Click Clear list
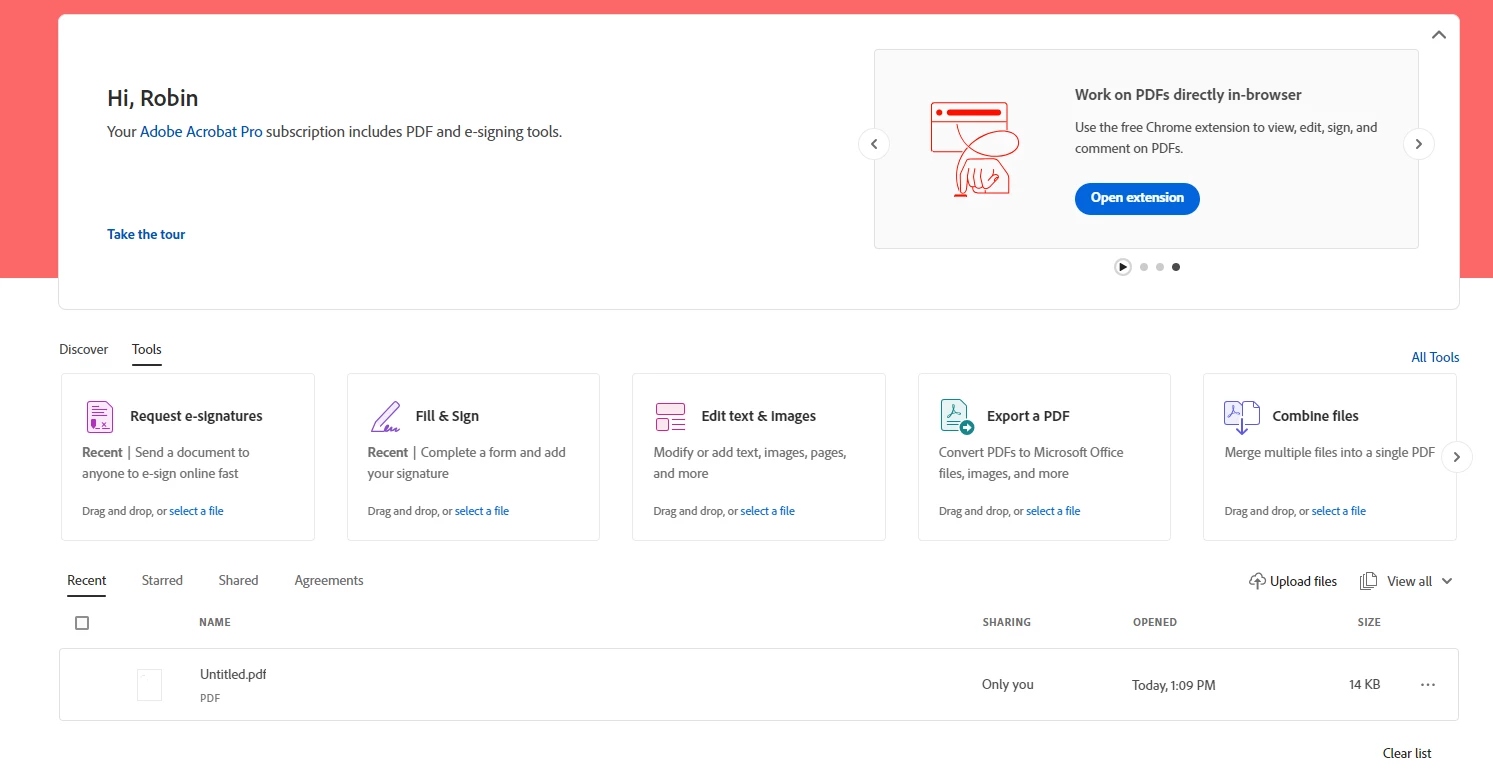1493x775 pixels. [x=1407, y=753]
